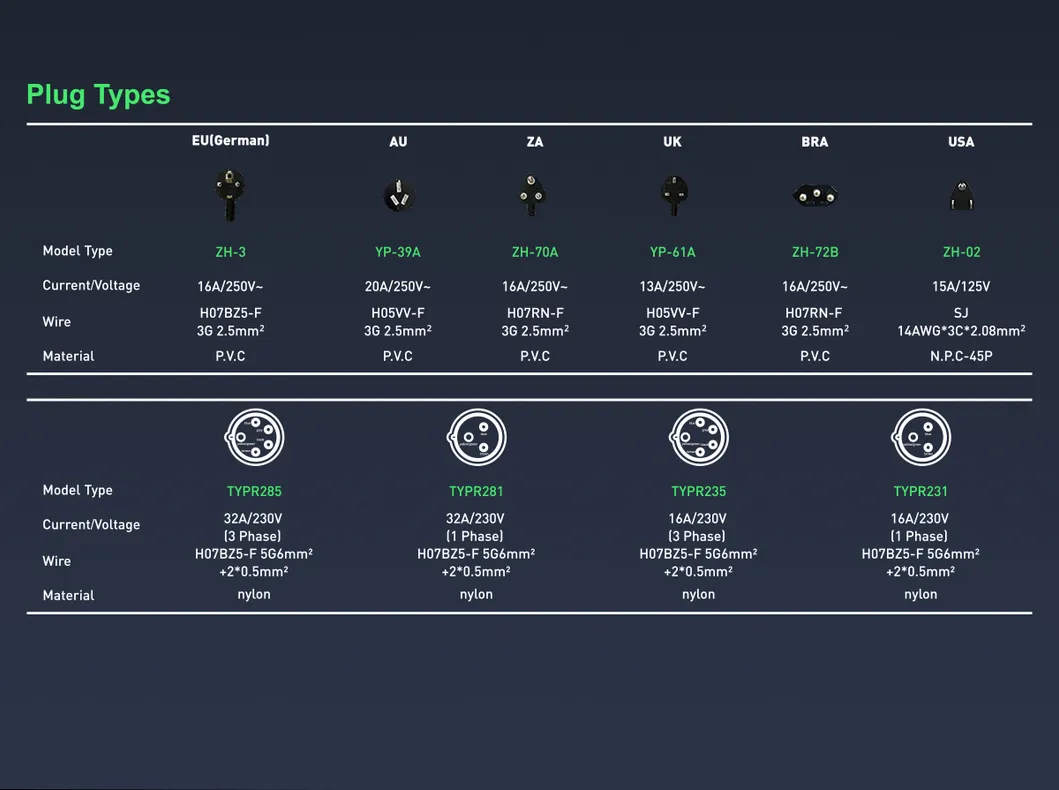
Task: Select the USA plug icon
Action: [x=961, y=196]
